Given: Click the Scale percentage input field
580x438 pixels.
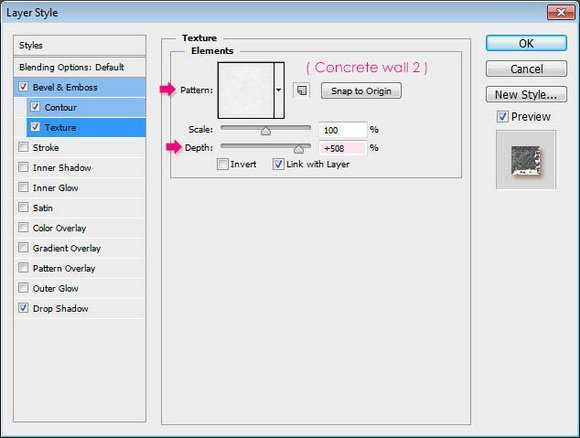Looking at the screenshot, I should [x=343, y=130].
